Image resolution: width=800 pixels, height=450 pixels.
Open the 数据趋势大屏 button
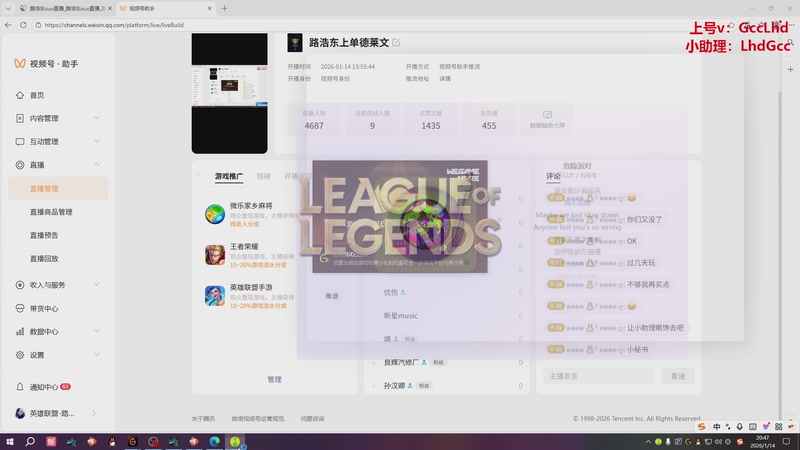[547, 120]
